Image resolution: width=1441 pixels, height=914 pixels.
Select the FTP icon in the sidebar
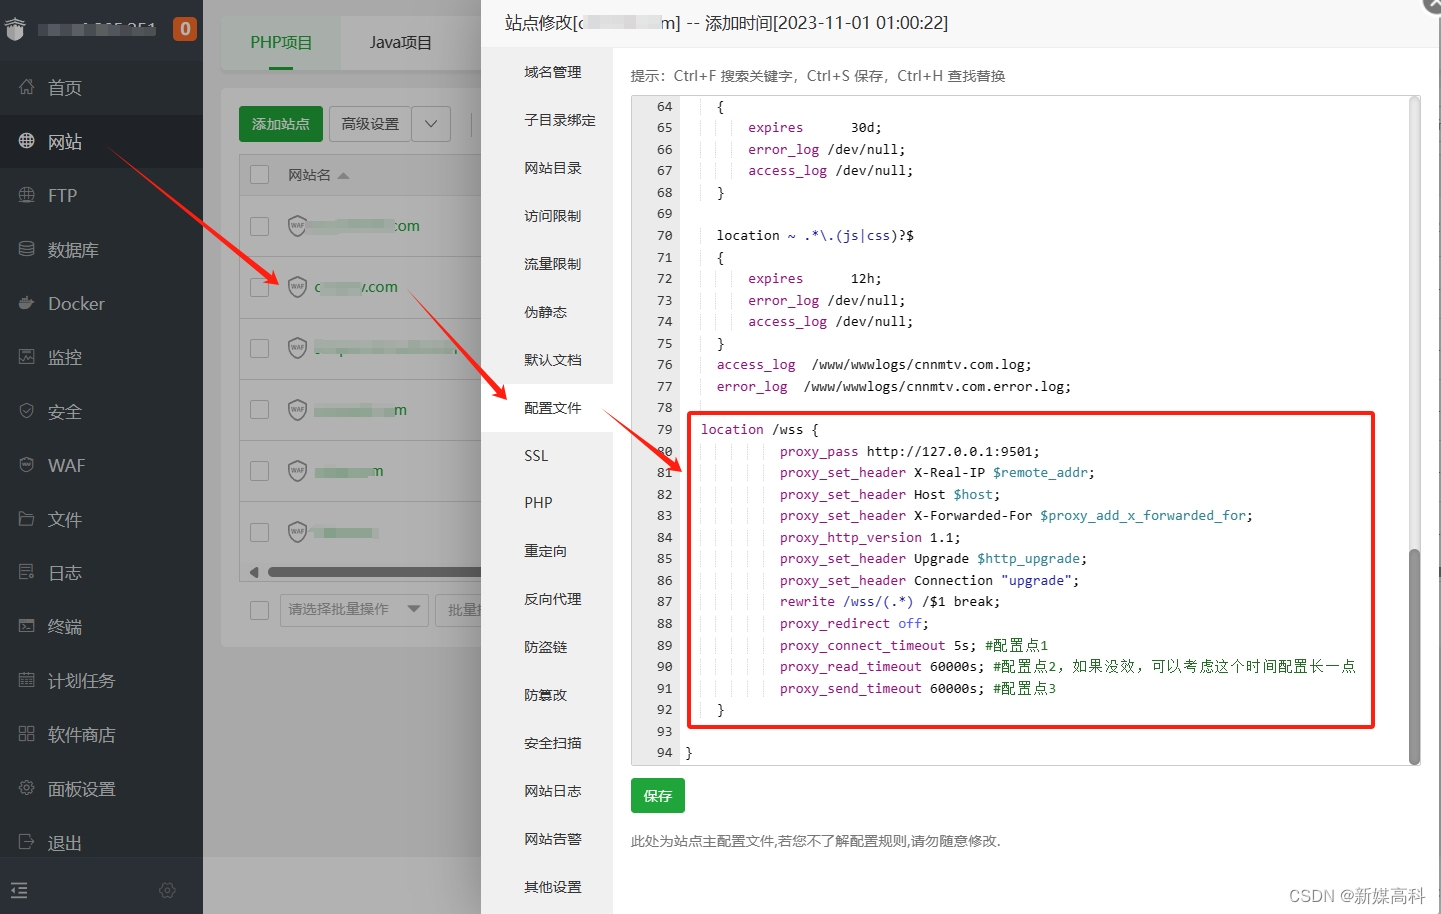pos(26,195)
